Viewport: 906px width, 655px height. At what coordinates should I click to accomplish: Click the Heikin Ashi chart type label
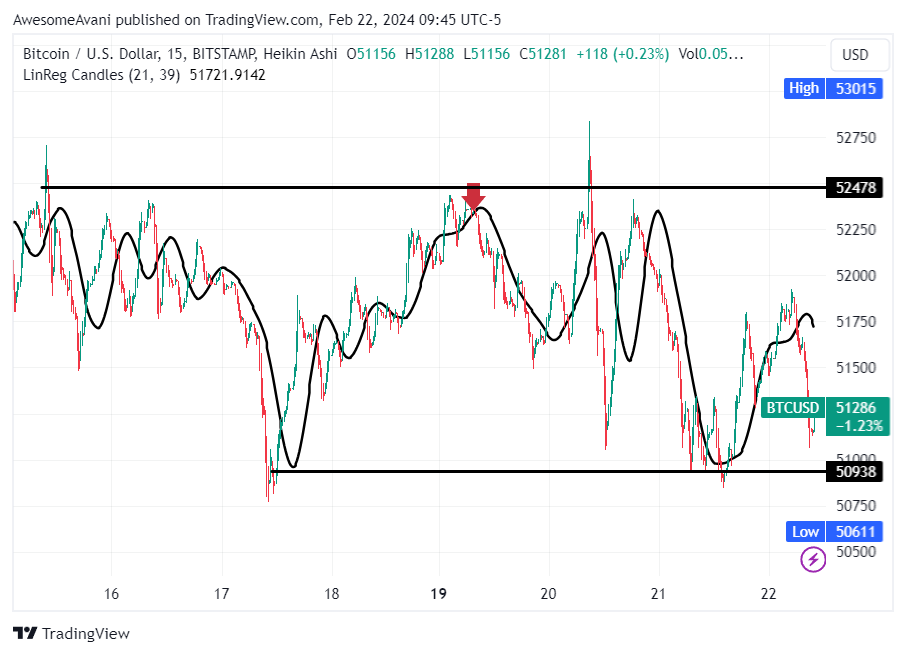[300, 54]
